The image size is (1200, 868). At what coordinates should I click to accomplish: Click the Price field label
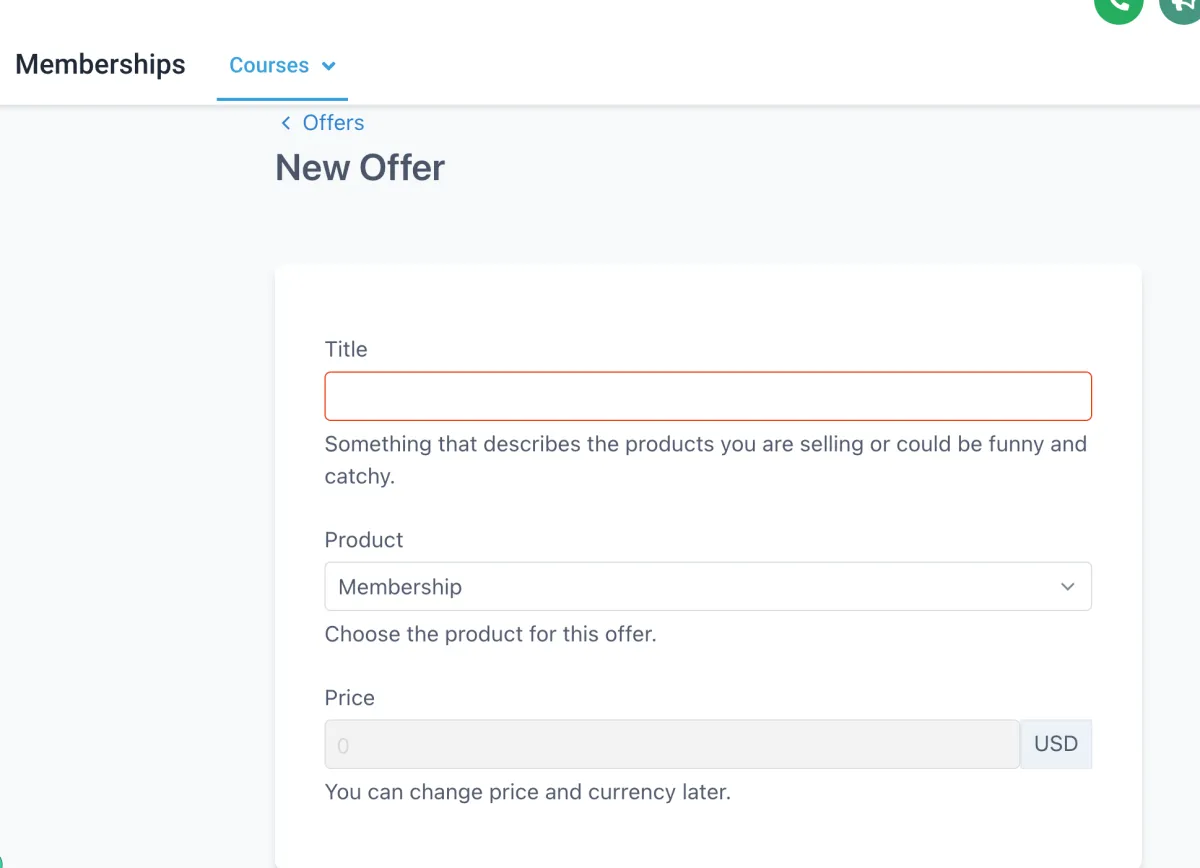point(350,698)
